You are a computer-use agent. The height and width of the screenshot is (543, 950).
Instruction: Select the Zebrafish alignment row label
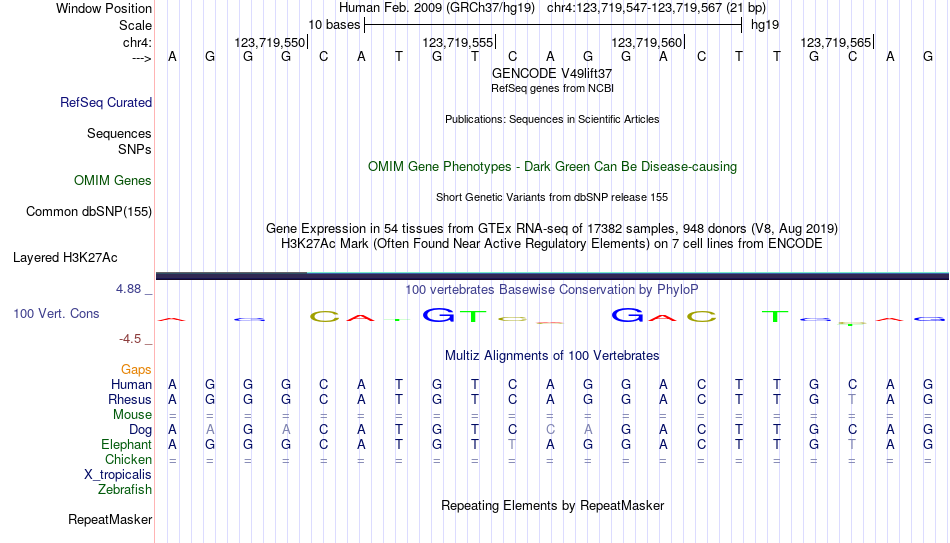point(125,489)
